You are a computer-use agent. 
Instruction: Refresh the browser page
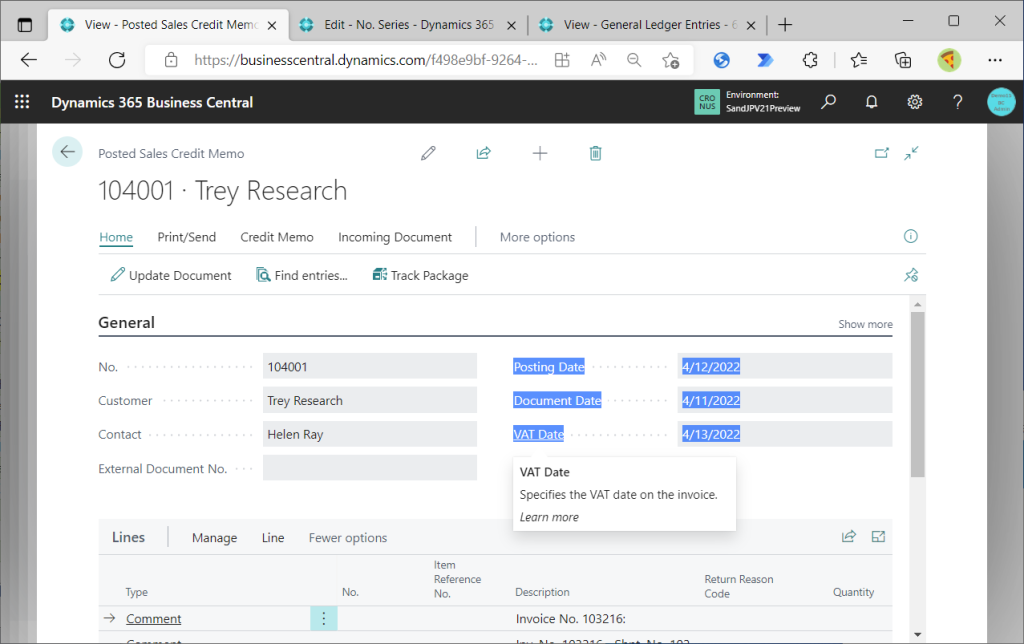point(117,60)
